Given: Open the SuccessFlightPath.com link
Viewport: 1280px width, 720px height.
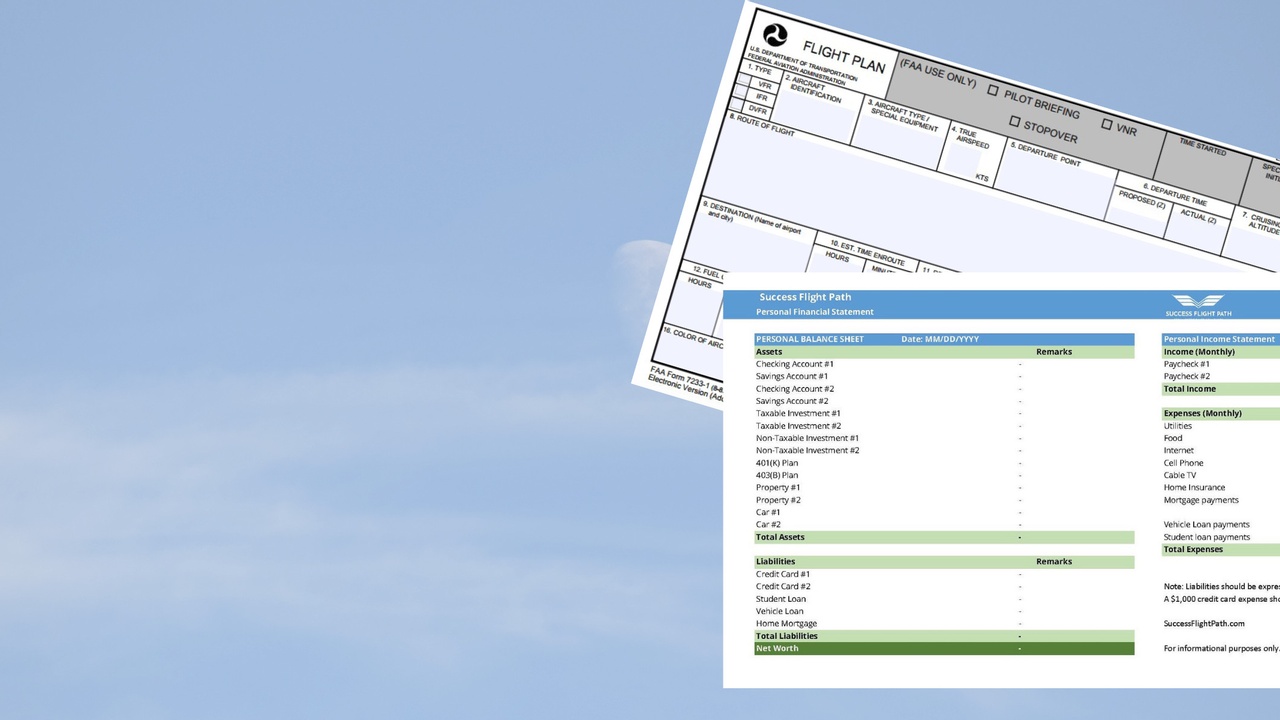Looking at the screenshot, I should (x=1204, y=623).
